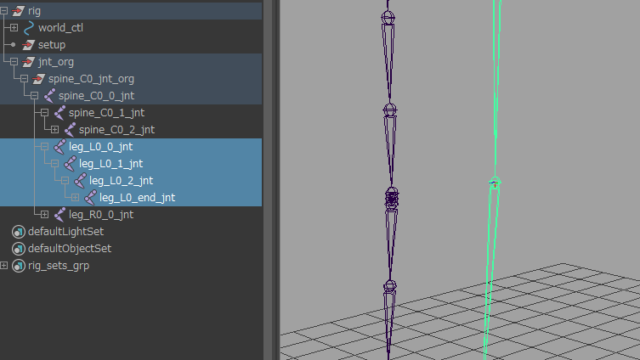
Task: Expand the world_ctl node
Action: [x=14, y=28]
